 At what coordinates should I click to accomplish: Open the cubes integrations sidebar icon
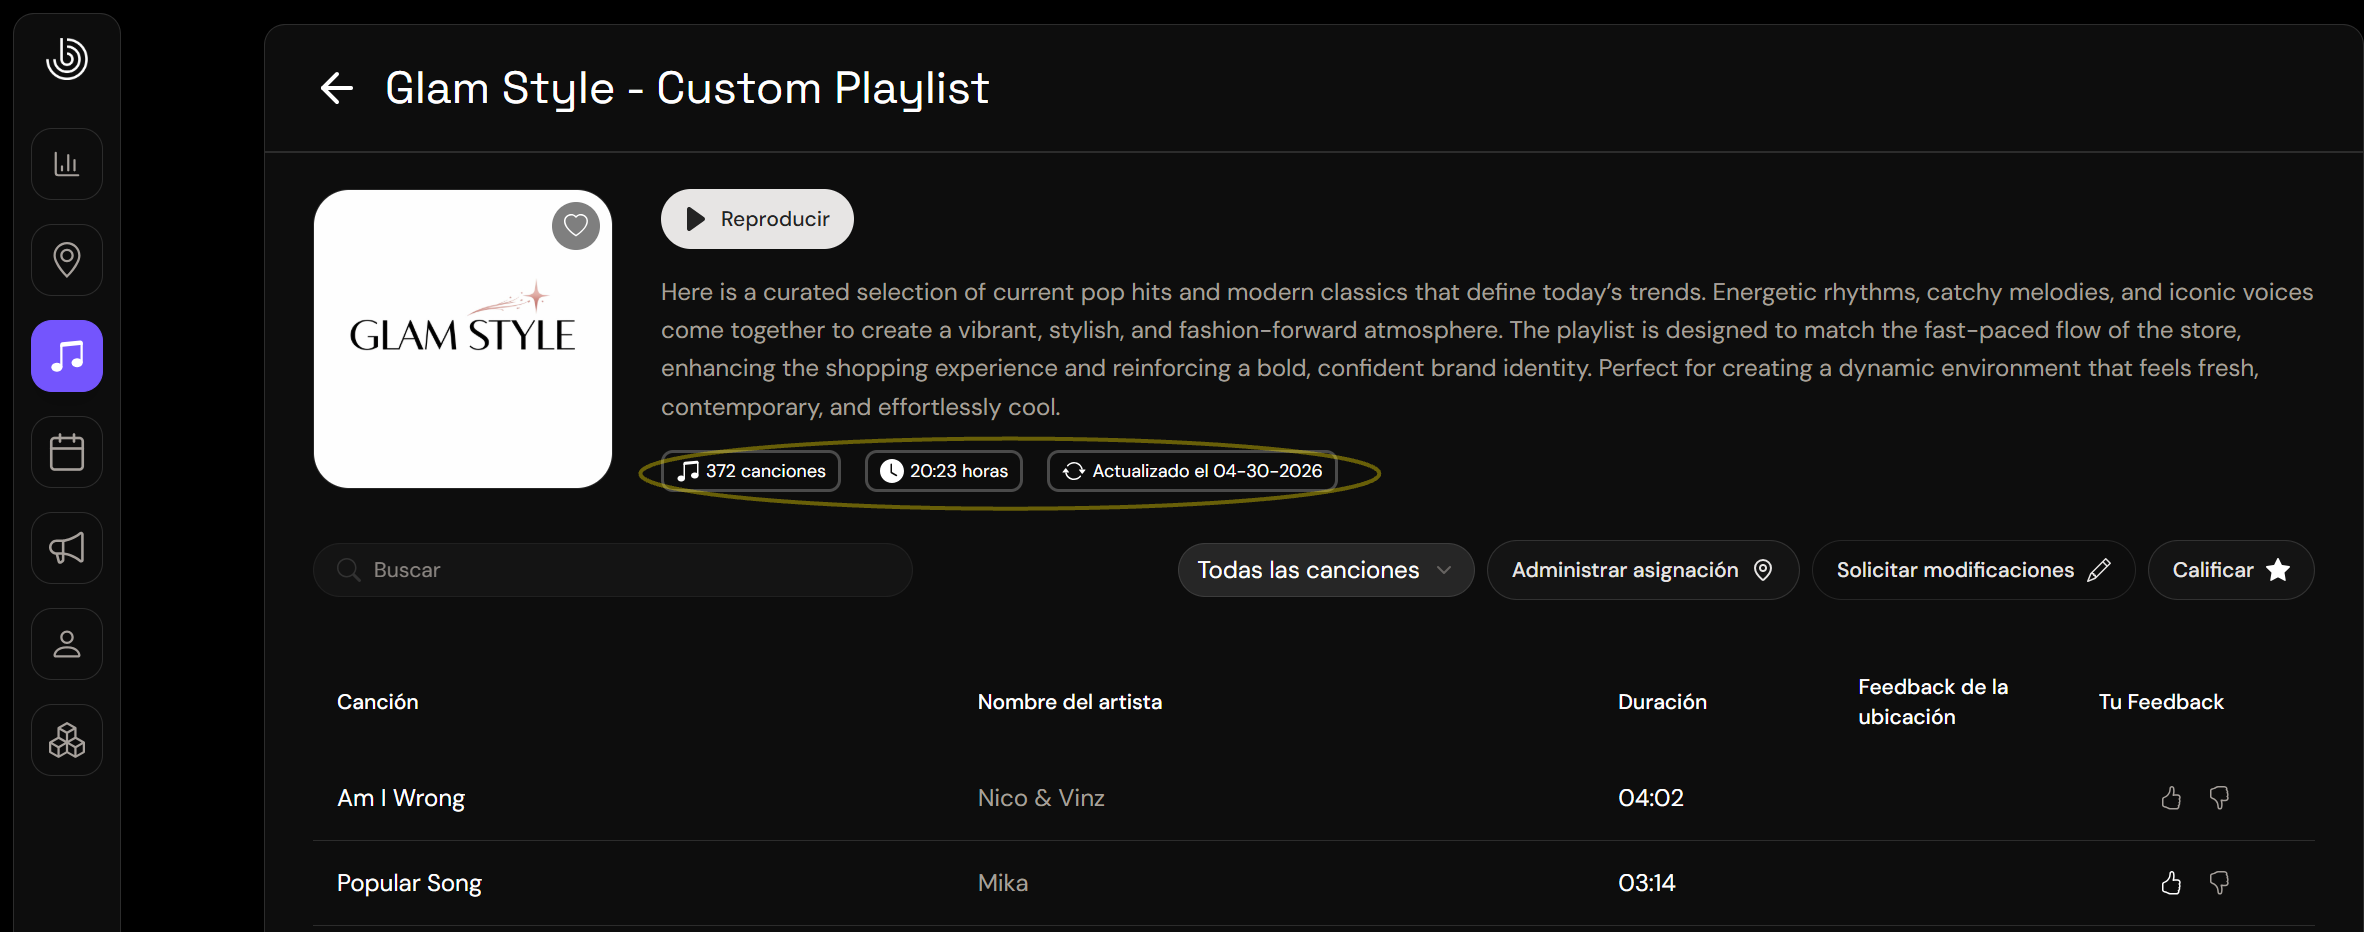[67, 740]
